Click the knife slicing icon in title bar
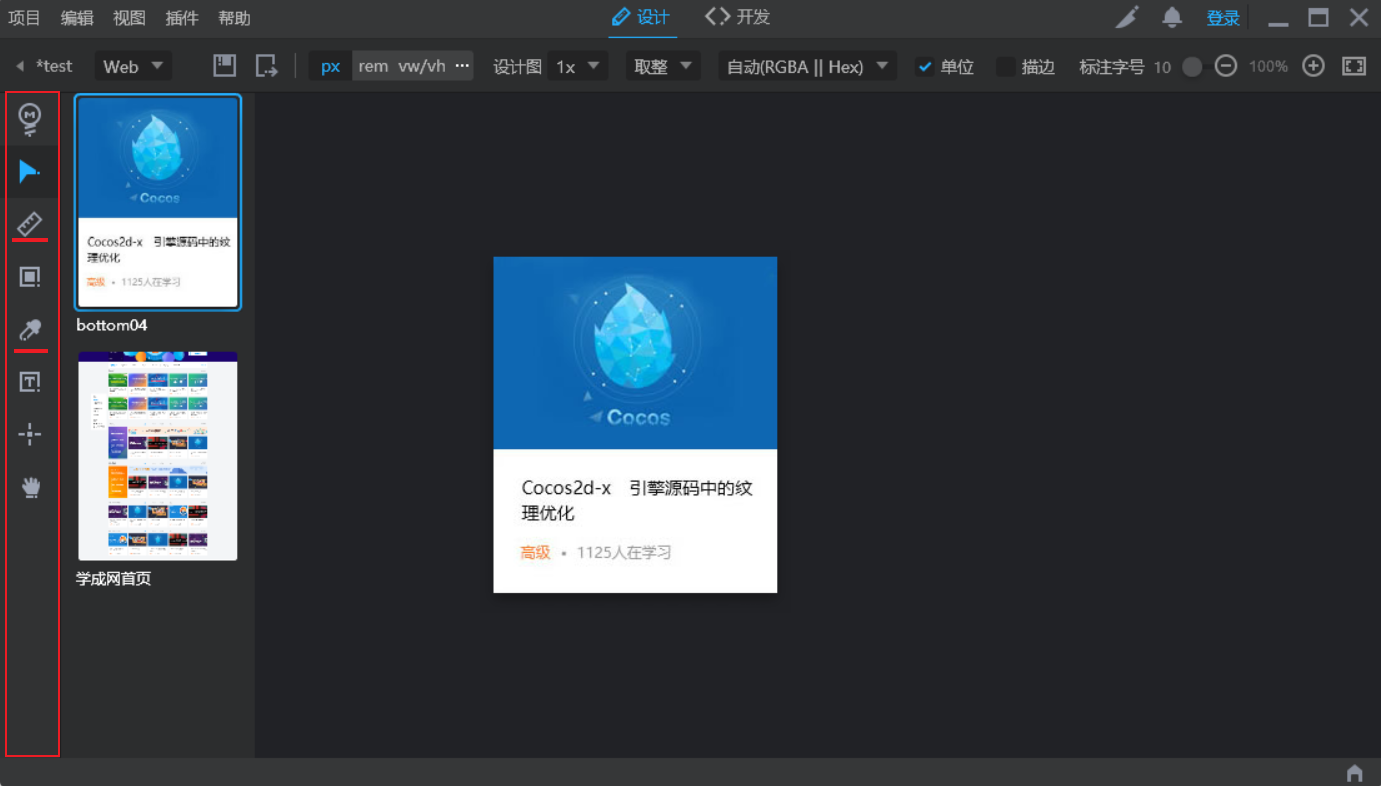This screenshot has width=1381, height=786. pyautogui.click(x=1128, y=17)
